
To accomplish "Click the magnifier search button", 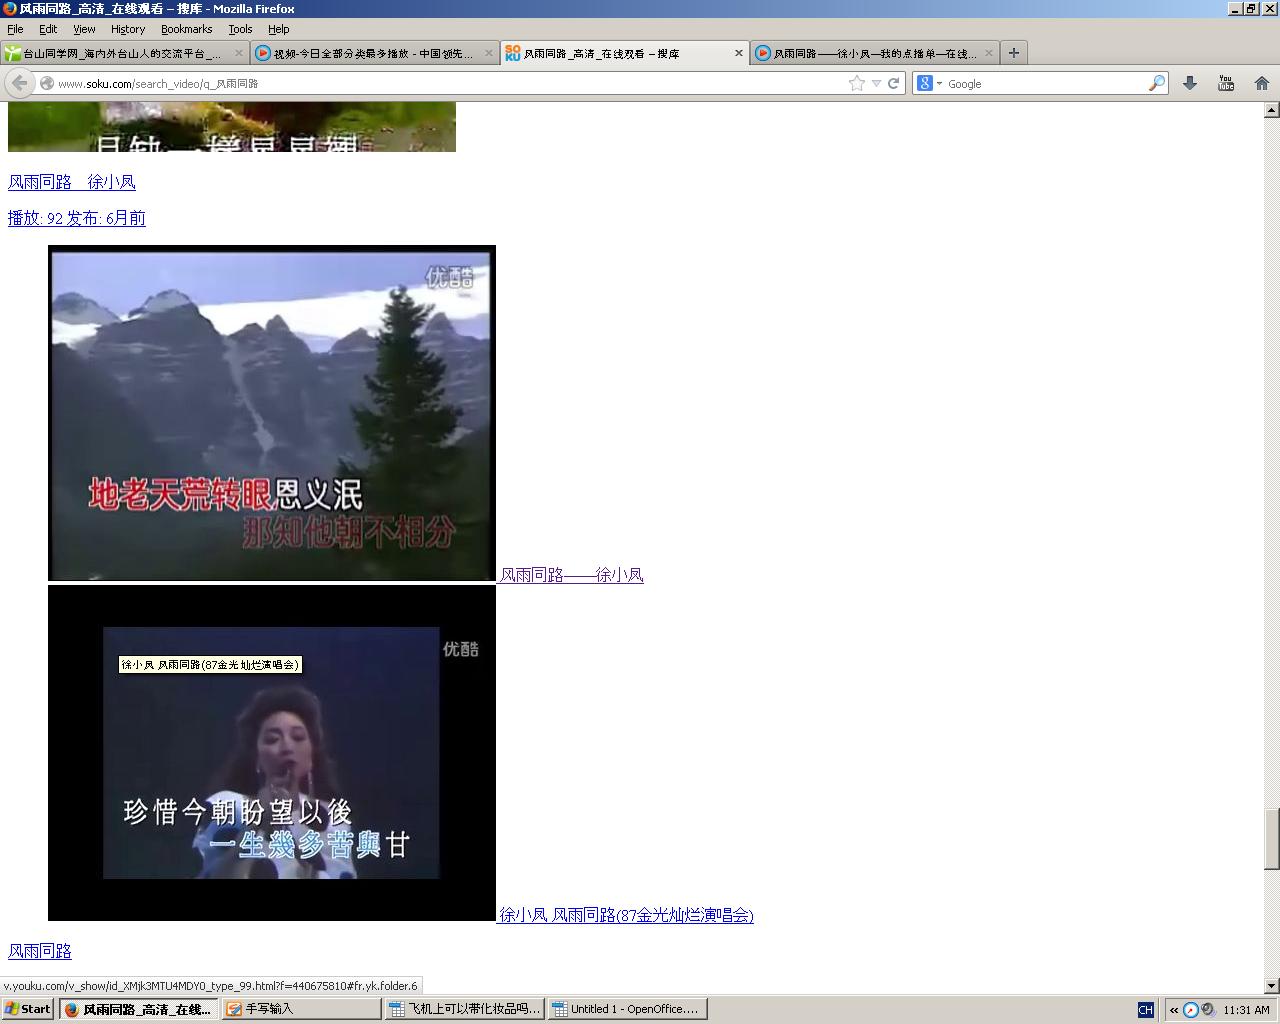I will [1156, 84].
